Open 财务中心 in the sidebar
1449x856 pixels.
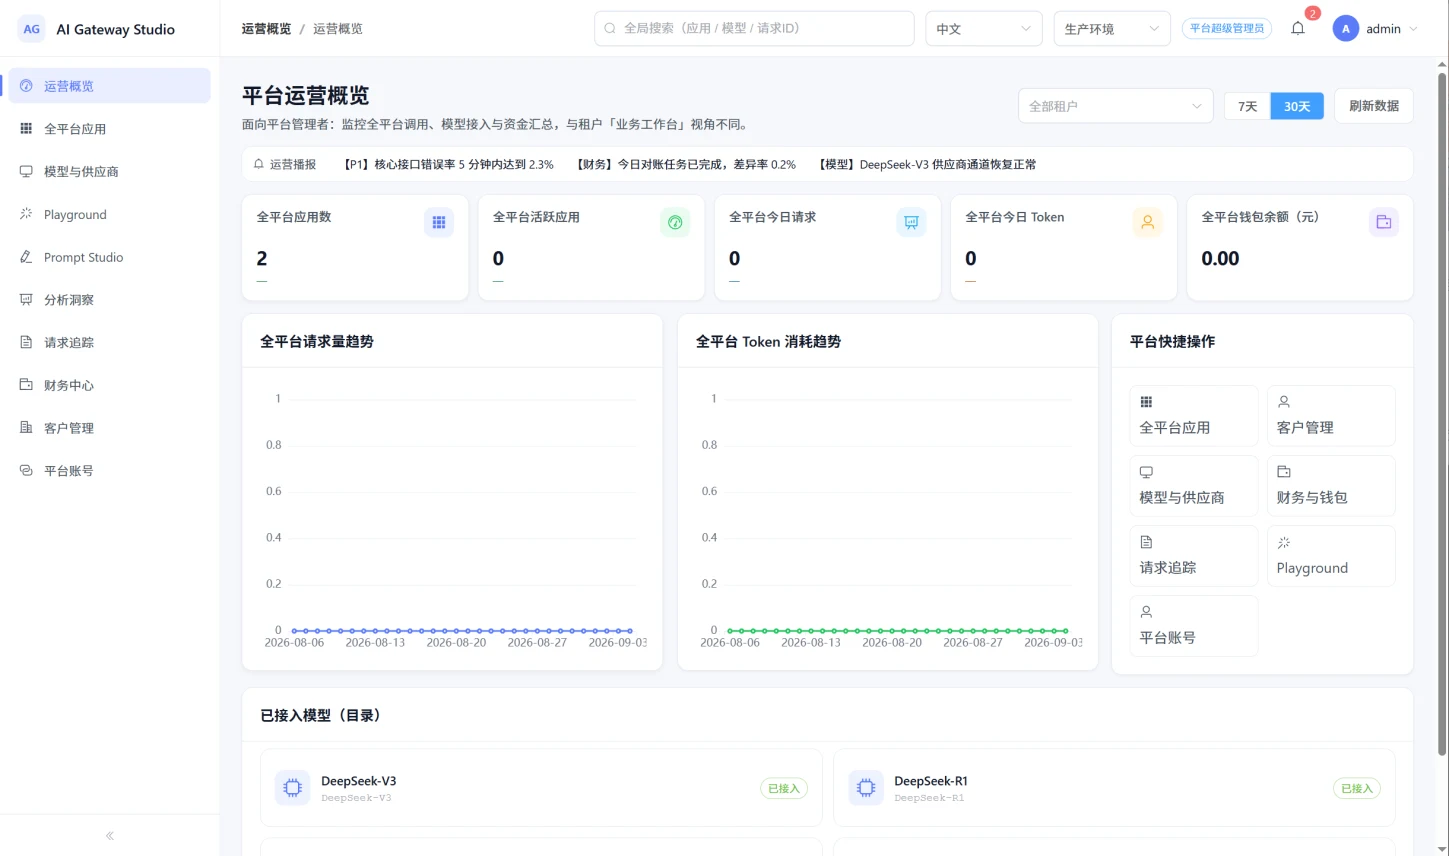[x=110, y=386]
